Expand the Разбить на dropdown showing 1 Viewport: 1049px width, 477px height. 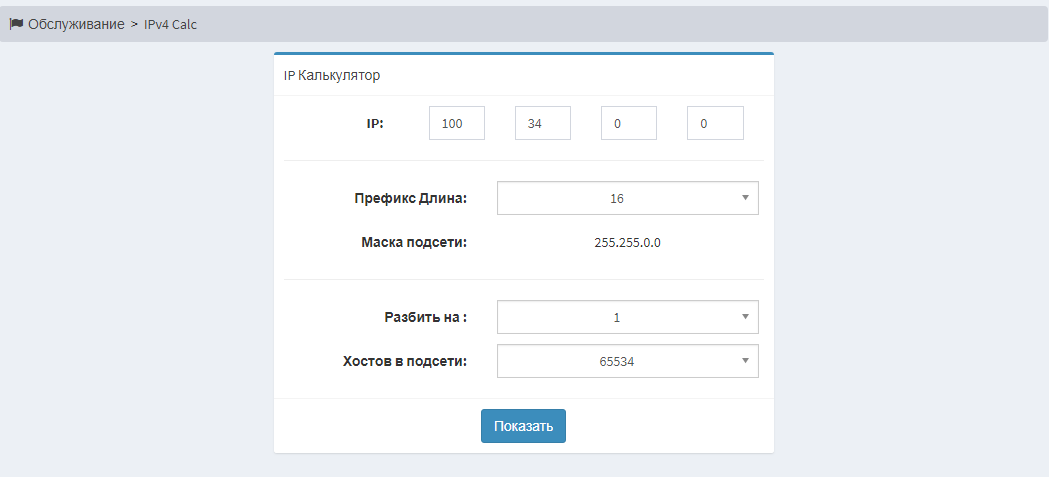click(x=617, y=317)
